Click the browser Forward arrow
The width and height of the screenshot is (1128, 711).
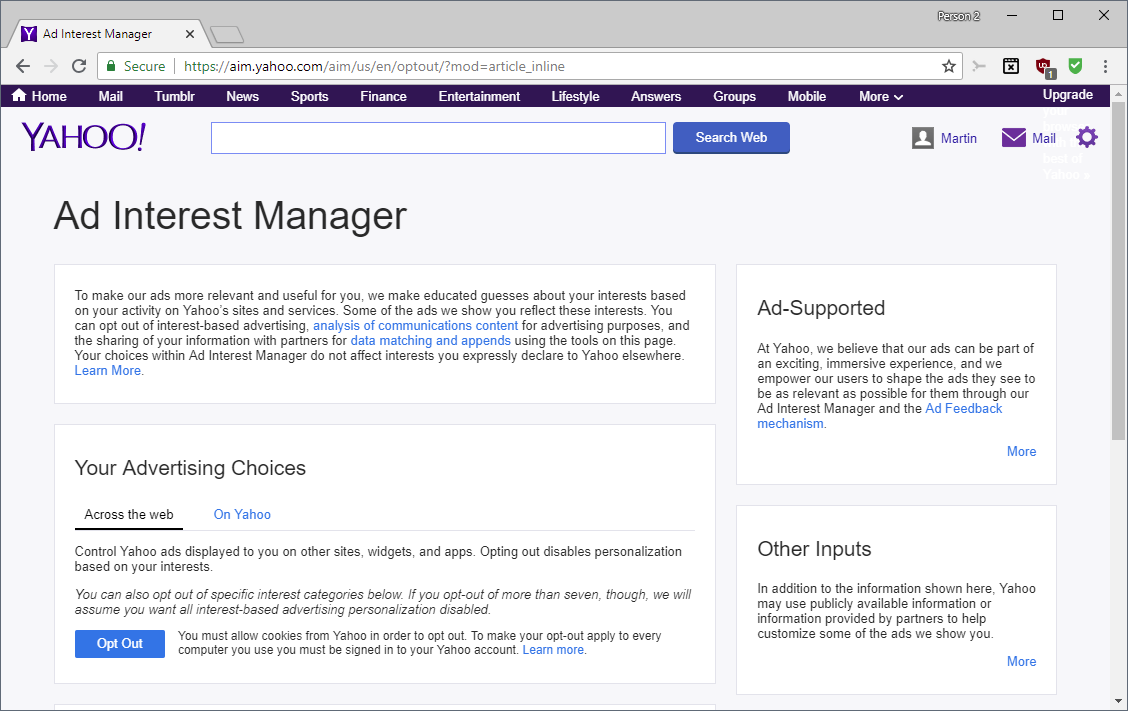tap(51, 66)
